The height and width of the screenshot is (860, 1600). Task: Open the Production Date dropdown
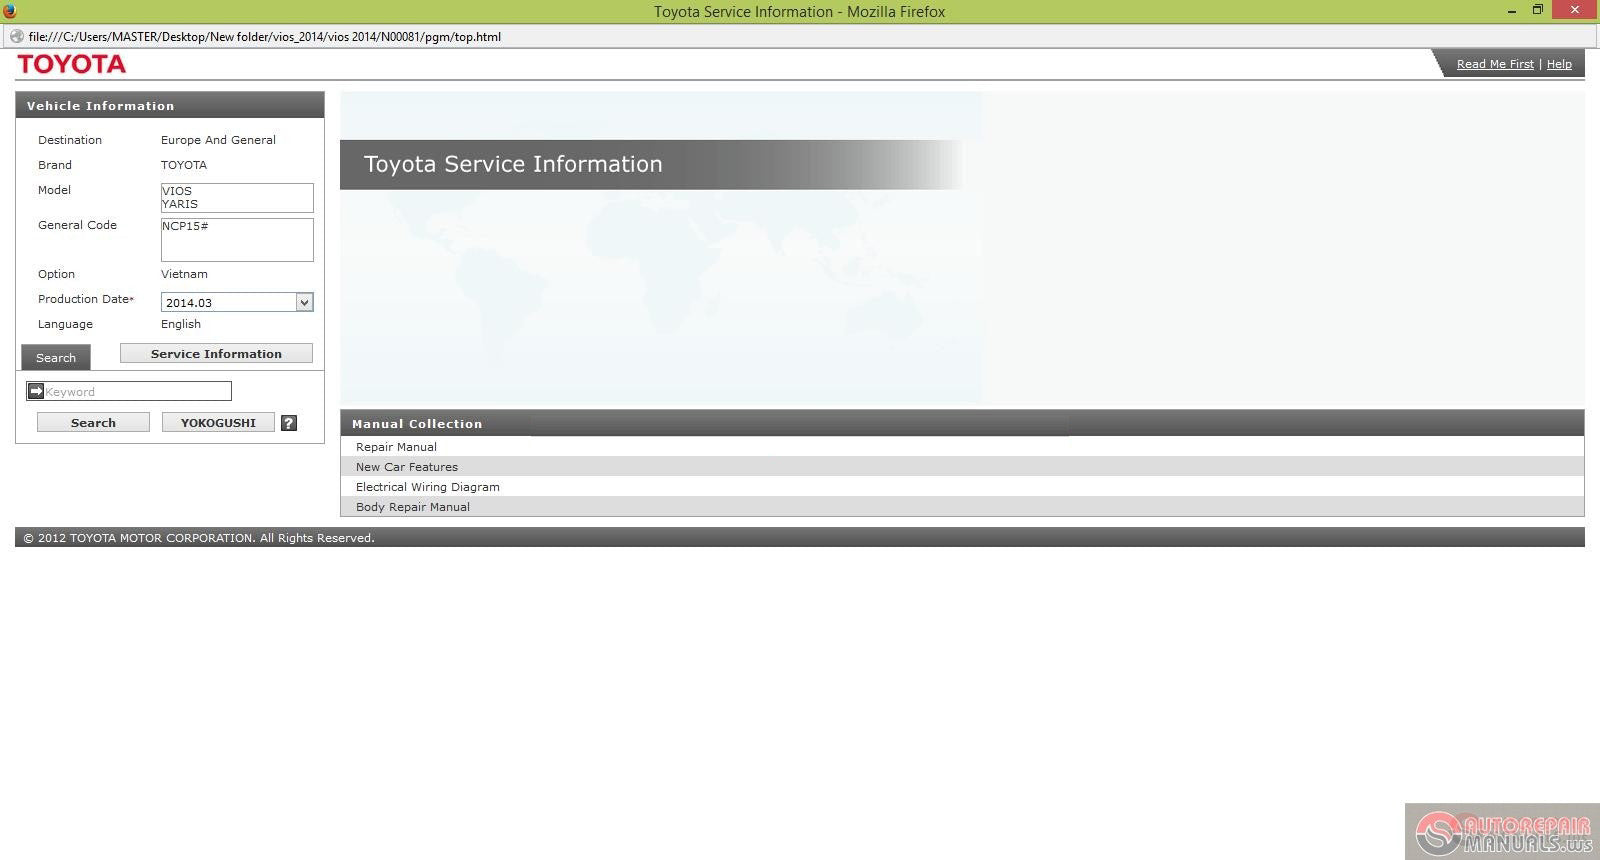pos(304,302)
